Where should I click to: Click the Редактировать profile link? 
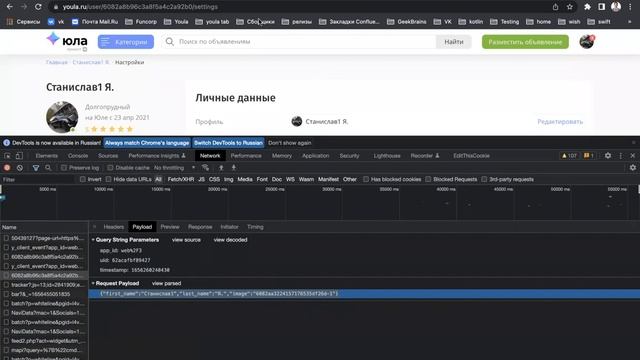tap(560, 122)
